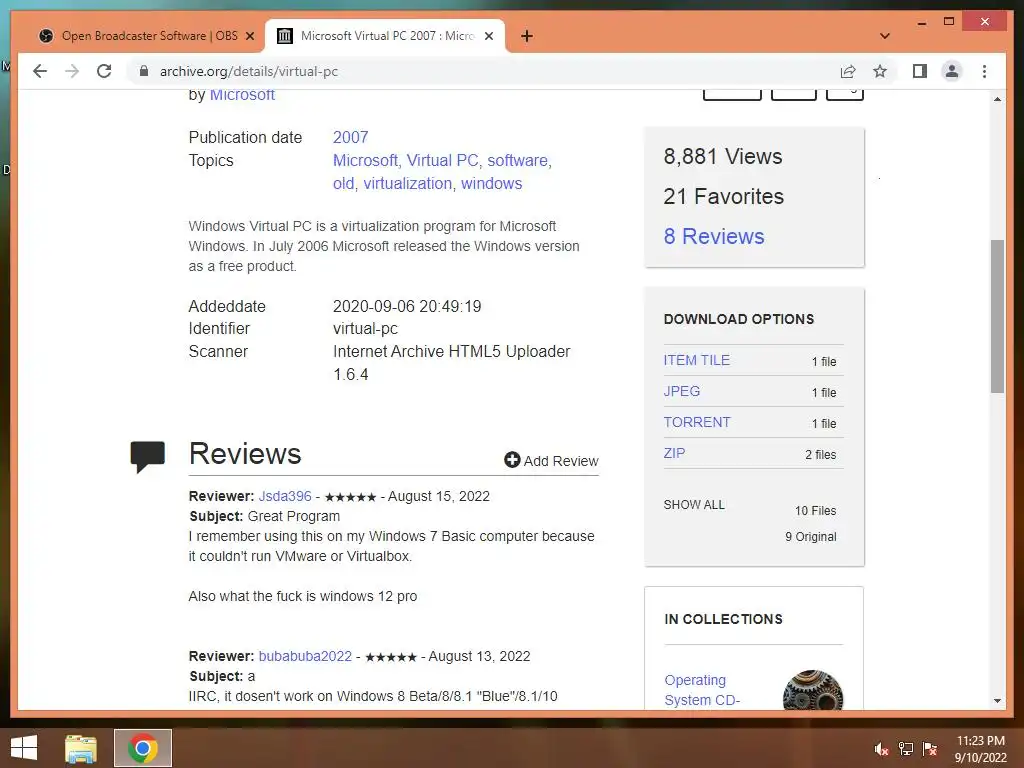Open the Windows Start button
This screenshot has width=1024, height=768.
24,748
